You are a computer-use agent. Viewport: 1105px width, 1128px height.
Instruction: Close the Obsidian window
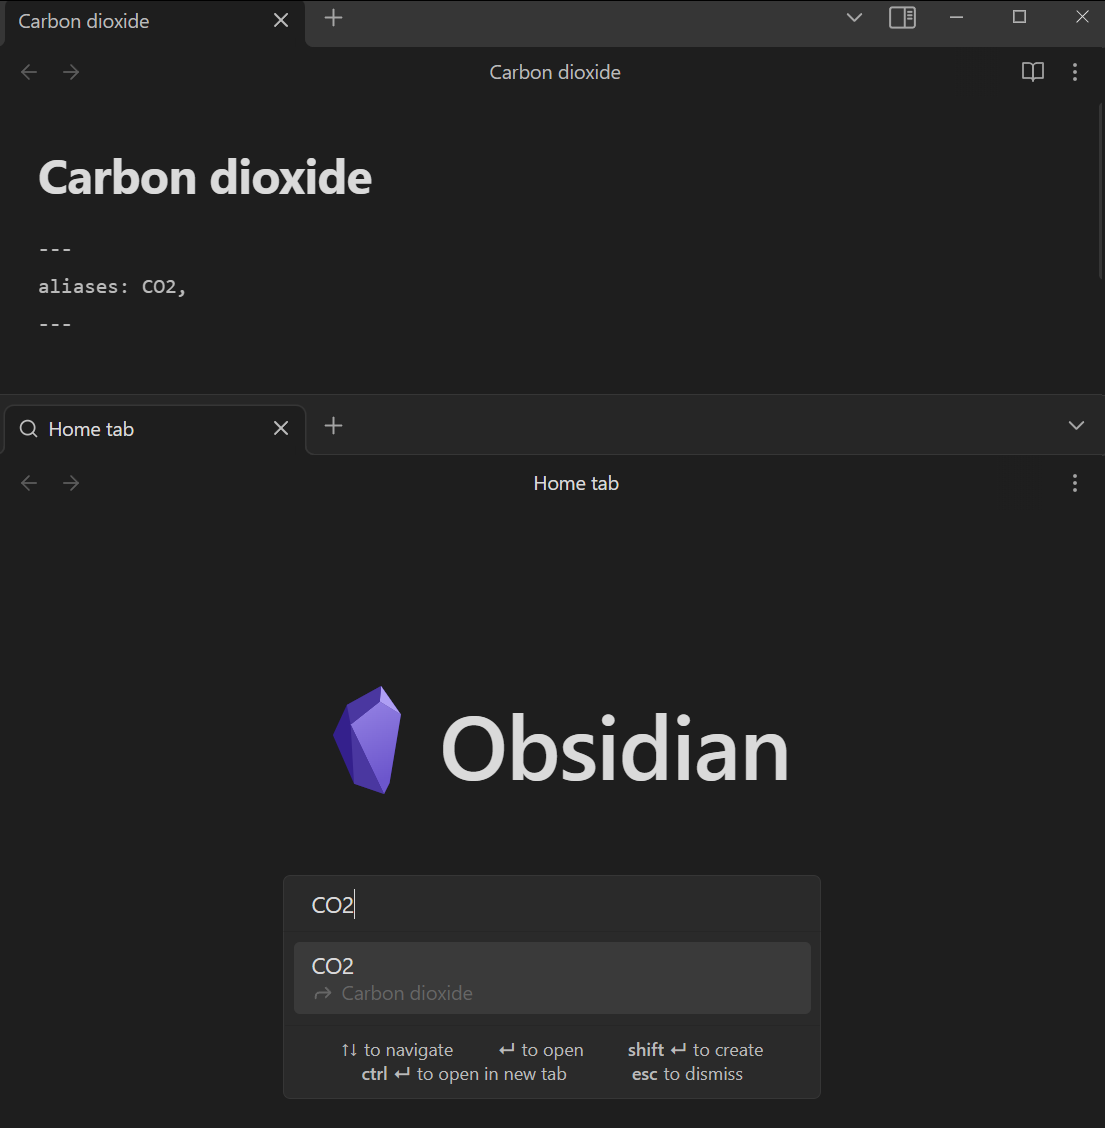(x=1082, y=17)
